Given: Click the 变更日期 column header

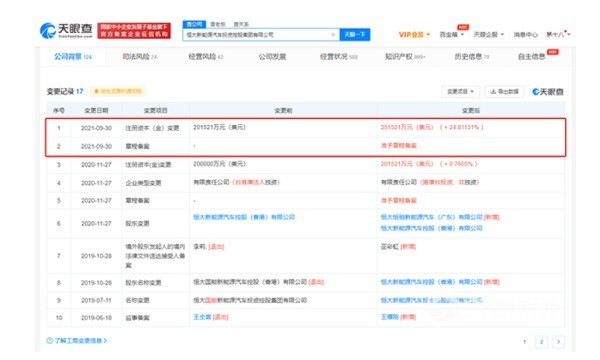Looking at the screenshot, I should (x=96, y=111).
